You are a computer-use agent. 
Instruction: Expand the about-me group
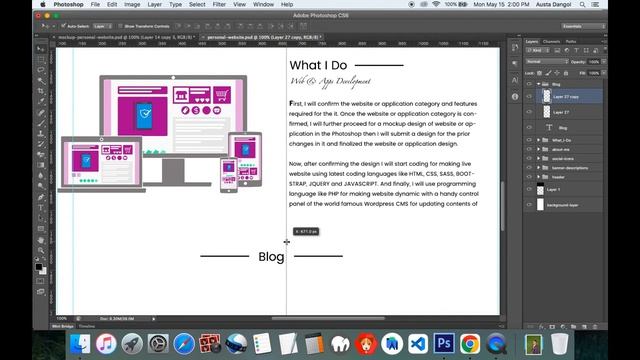(x=538, y=149)
